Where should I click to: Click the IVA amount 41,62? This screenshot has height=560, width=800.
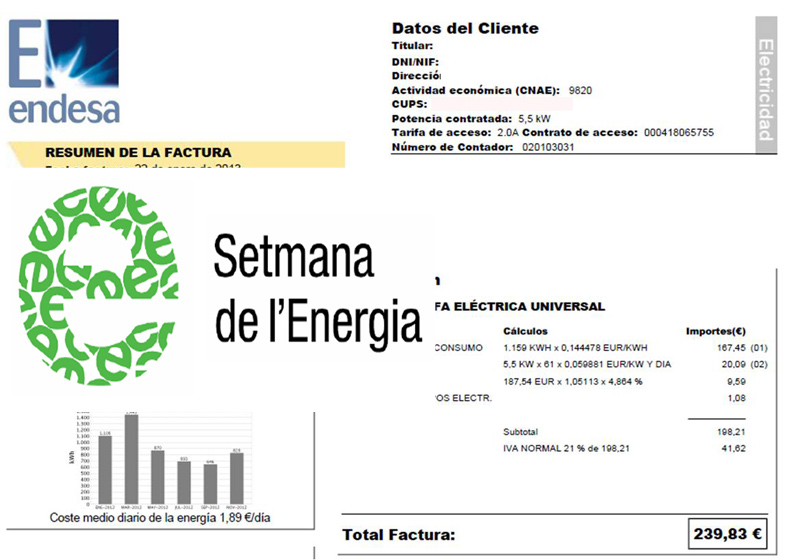[x=733, y=449]
